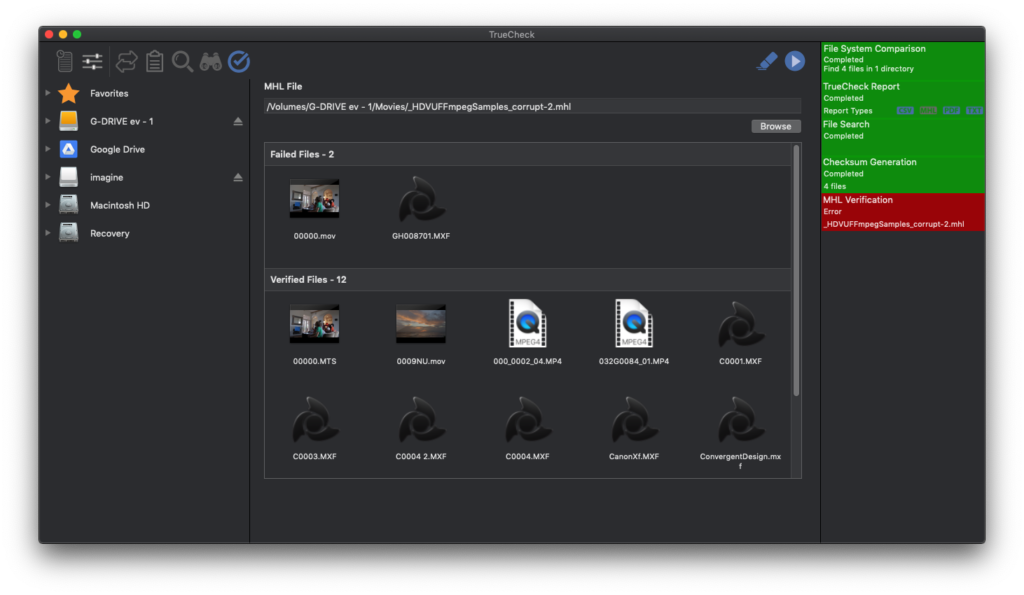Viewport: 1024px width, 595px height.
Task: Expand the Google Drive tree item
Action: (x=48, y=149)
